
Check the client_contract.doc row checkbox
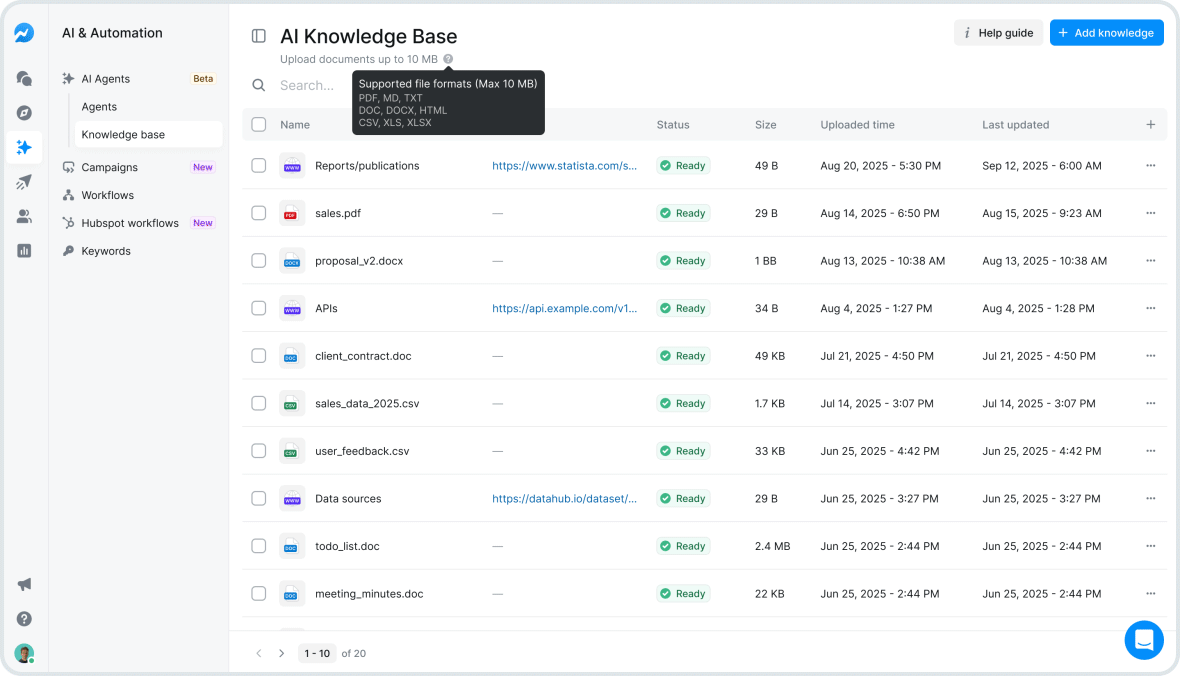point(259,355)
